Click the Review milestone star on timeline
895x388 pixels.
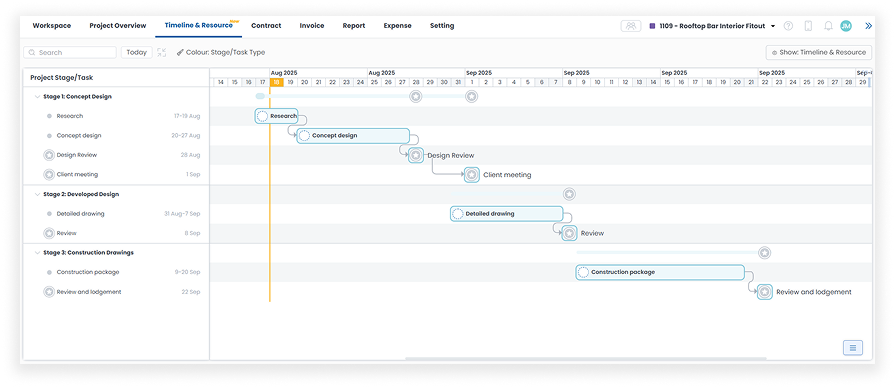click(x=569, y=233)
